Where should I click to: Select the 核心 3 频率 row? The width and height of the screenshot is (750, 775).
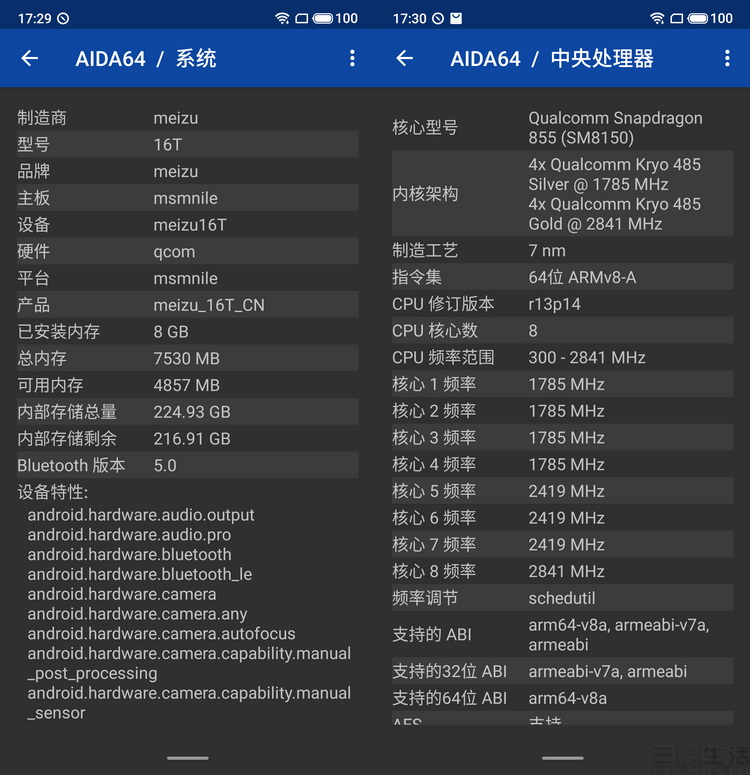tap(563, 437)
